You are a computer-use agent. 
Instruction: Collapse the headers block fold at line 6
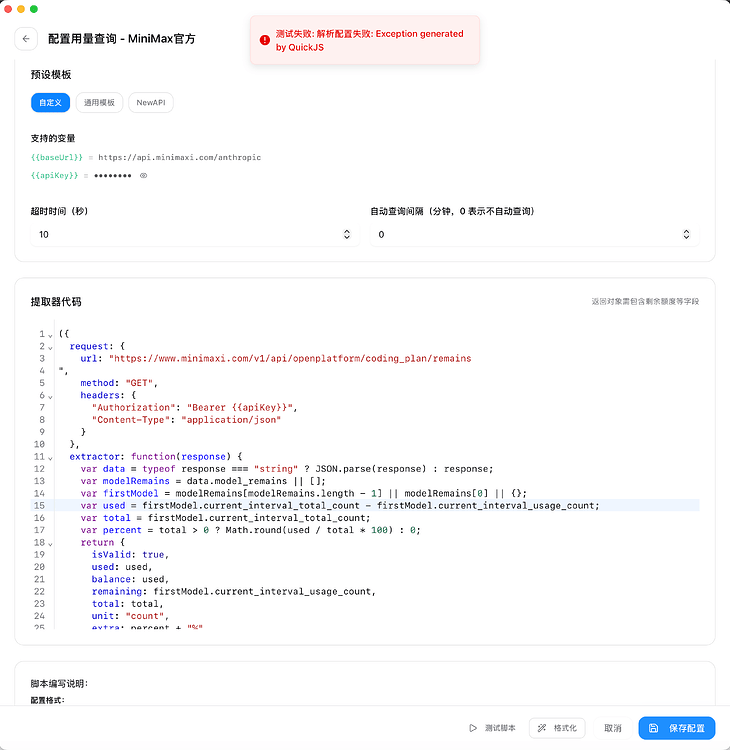click(50, 397)
